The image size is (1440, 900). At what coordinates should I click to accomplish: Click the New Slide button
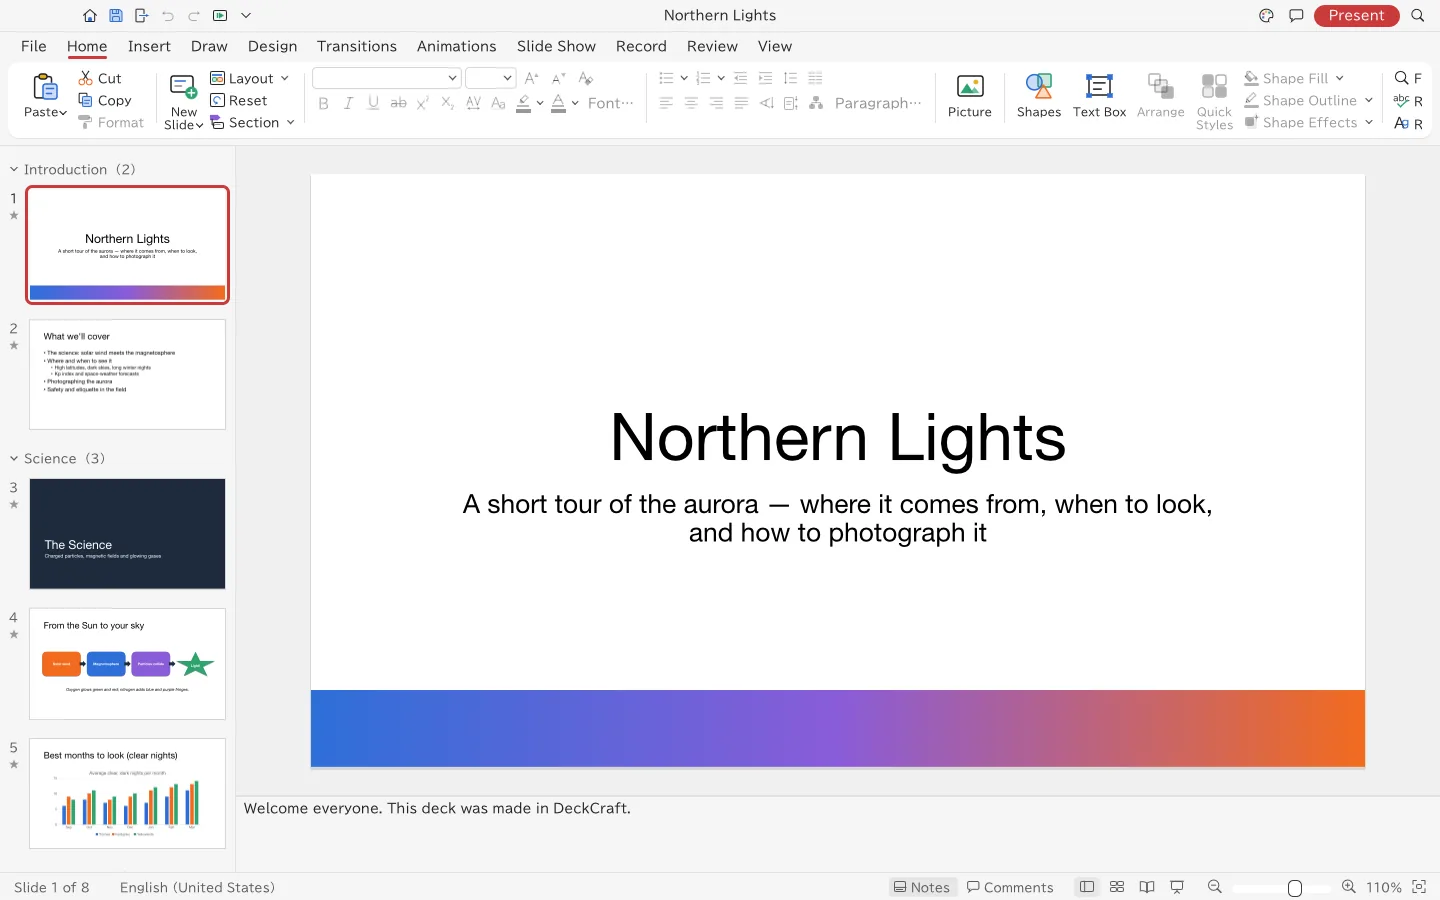tap(184, 101)
